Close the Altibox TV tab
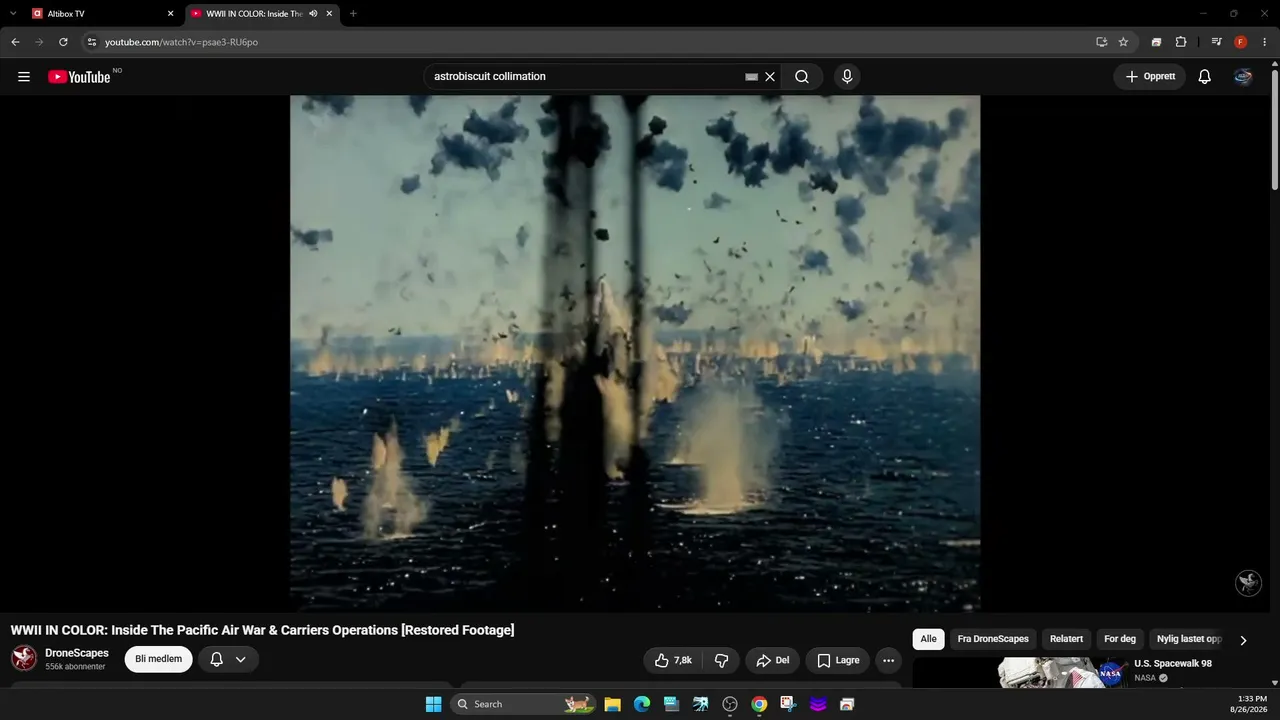The image size is (1280, 720). tap(170, 14)
